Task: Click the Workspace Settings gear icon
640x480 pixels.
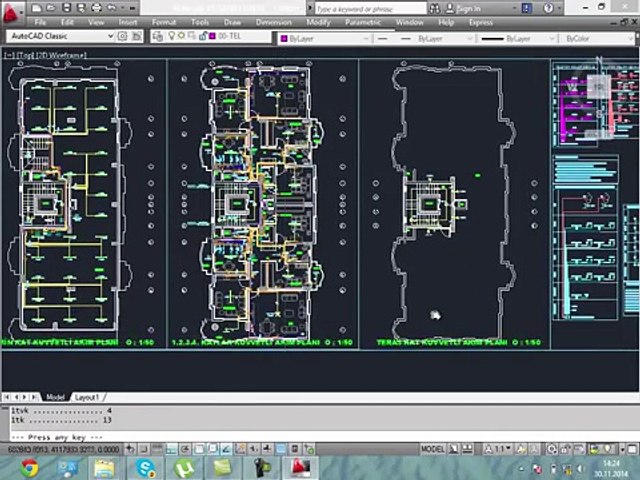Action: 124,37
